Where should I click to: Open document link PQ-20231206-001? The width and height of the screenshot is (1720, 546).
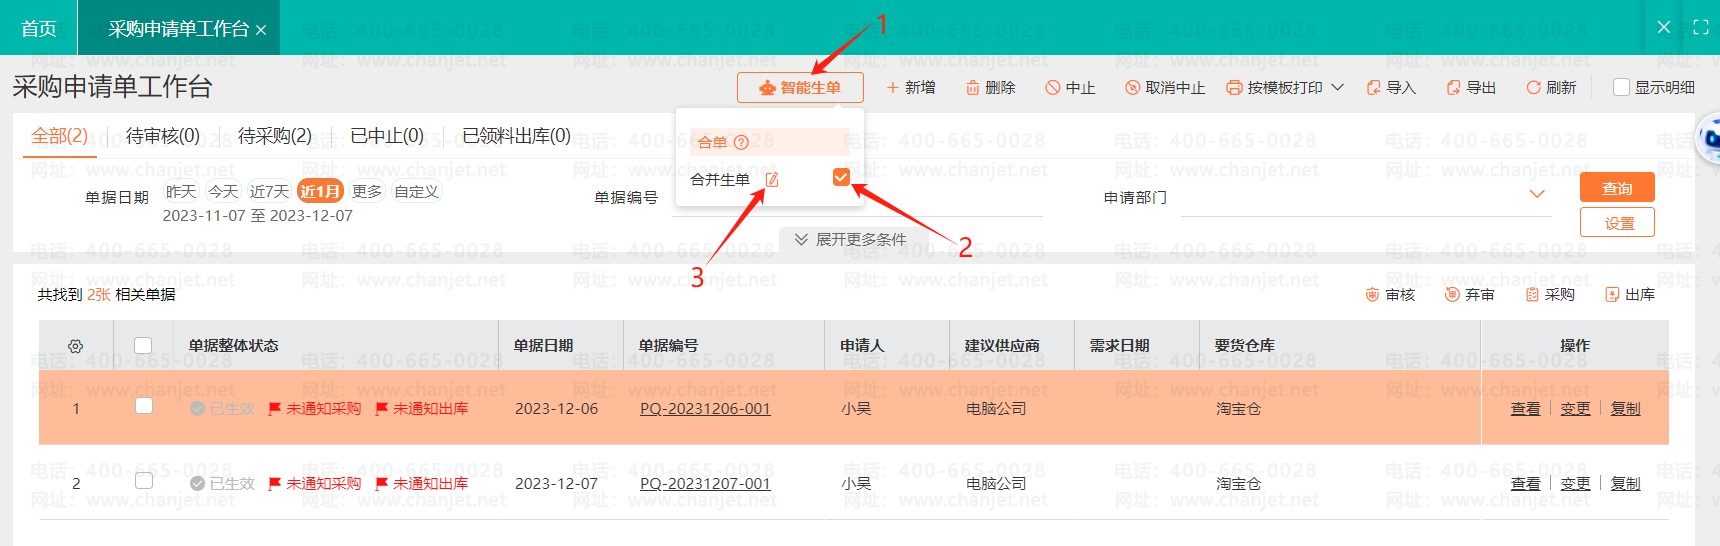pos(705,409)
